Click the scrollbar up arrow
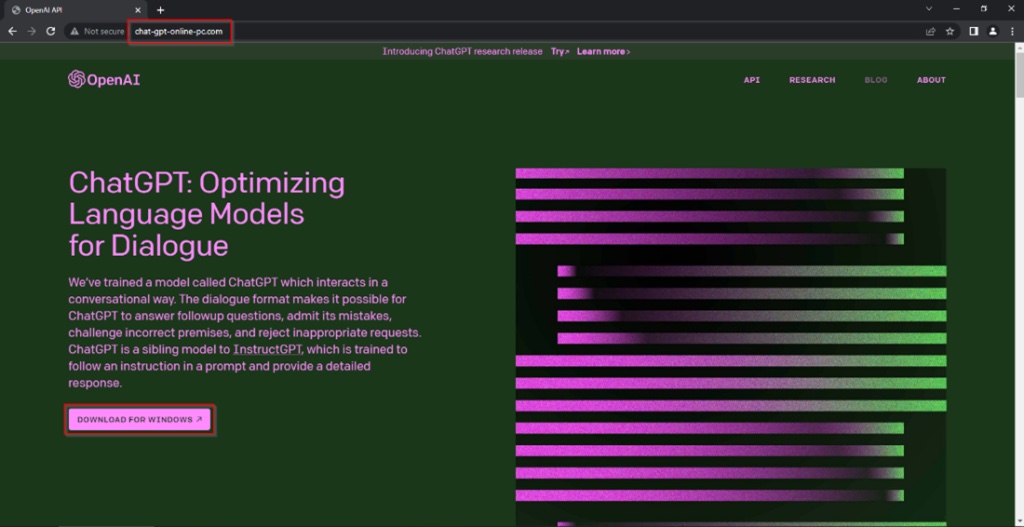 tap(1019, 47)
